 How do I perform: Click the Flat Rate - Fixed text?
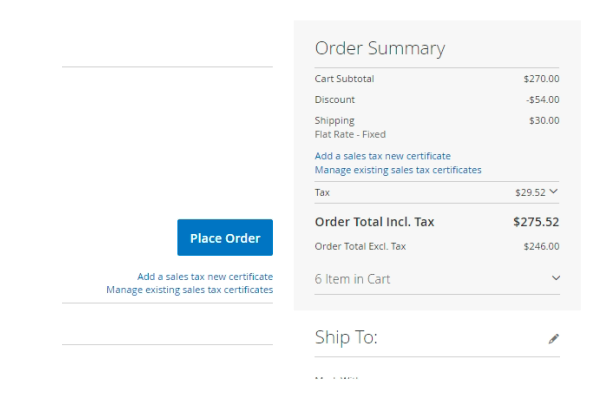pos(349,134)
